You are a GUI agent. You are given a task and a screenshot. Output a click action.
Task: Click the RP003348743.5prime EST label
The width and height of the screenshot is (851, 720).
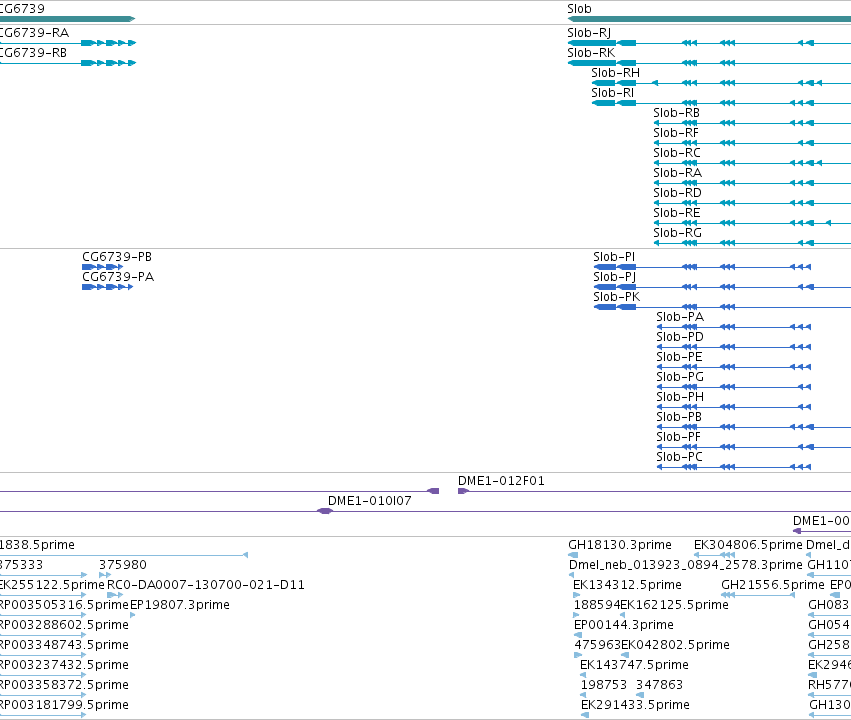click(x=64, y=645)
